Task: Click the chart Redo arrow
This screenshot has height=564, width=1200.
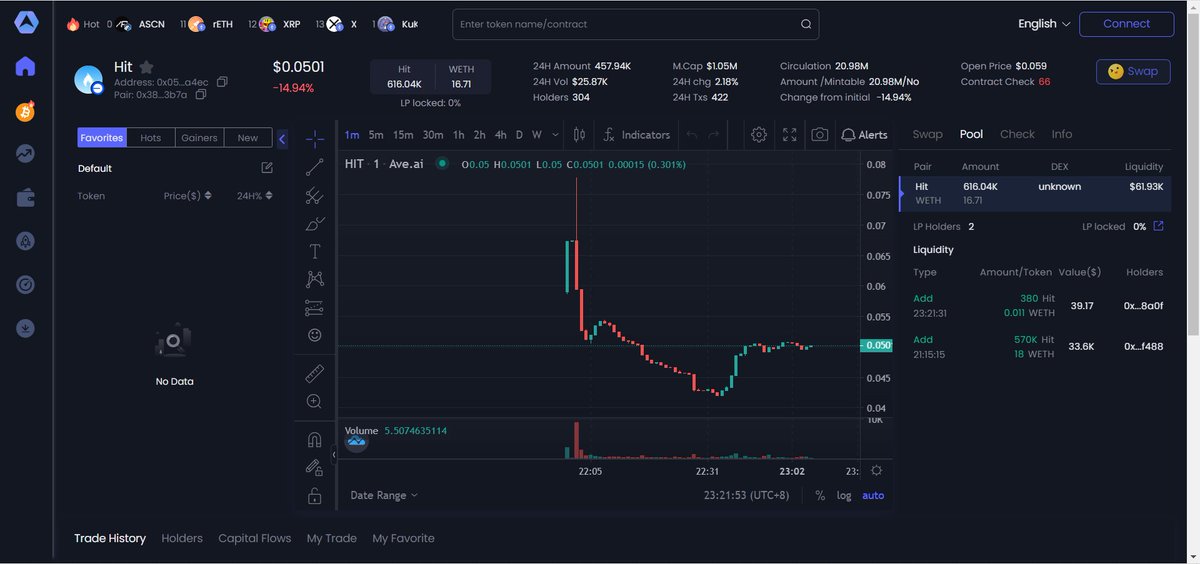Action: [x=713, y=135]
